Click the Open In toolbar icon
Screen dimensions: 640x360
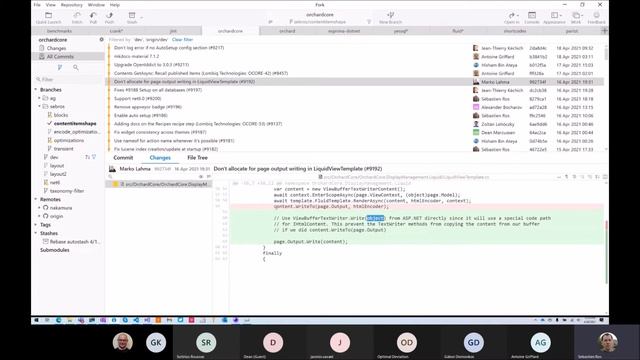pos(511,16)
